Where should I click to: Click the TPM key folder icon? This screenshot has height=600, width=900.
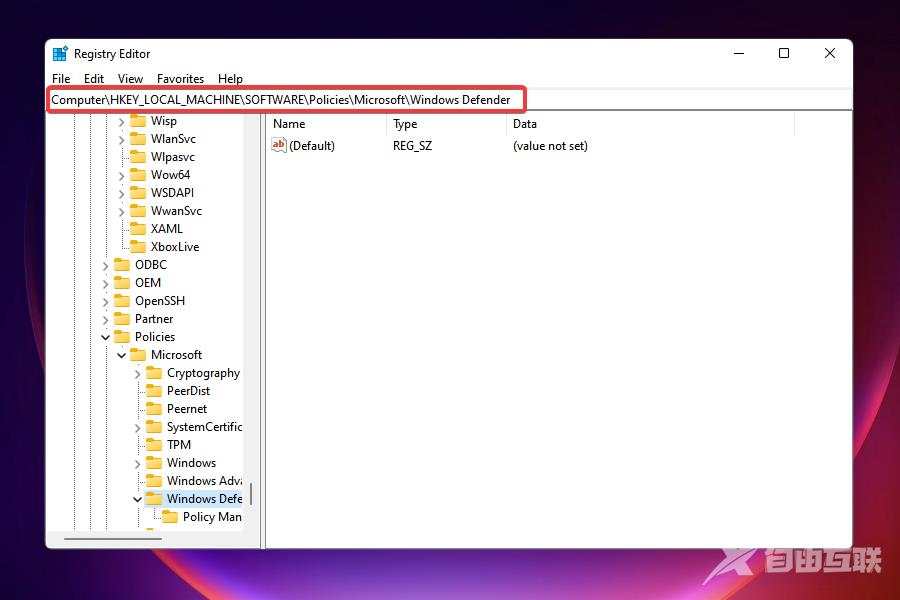pos(153,444)
